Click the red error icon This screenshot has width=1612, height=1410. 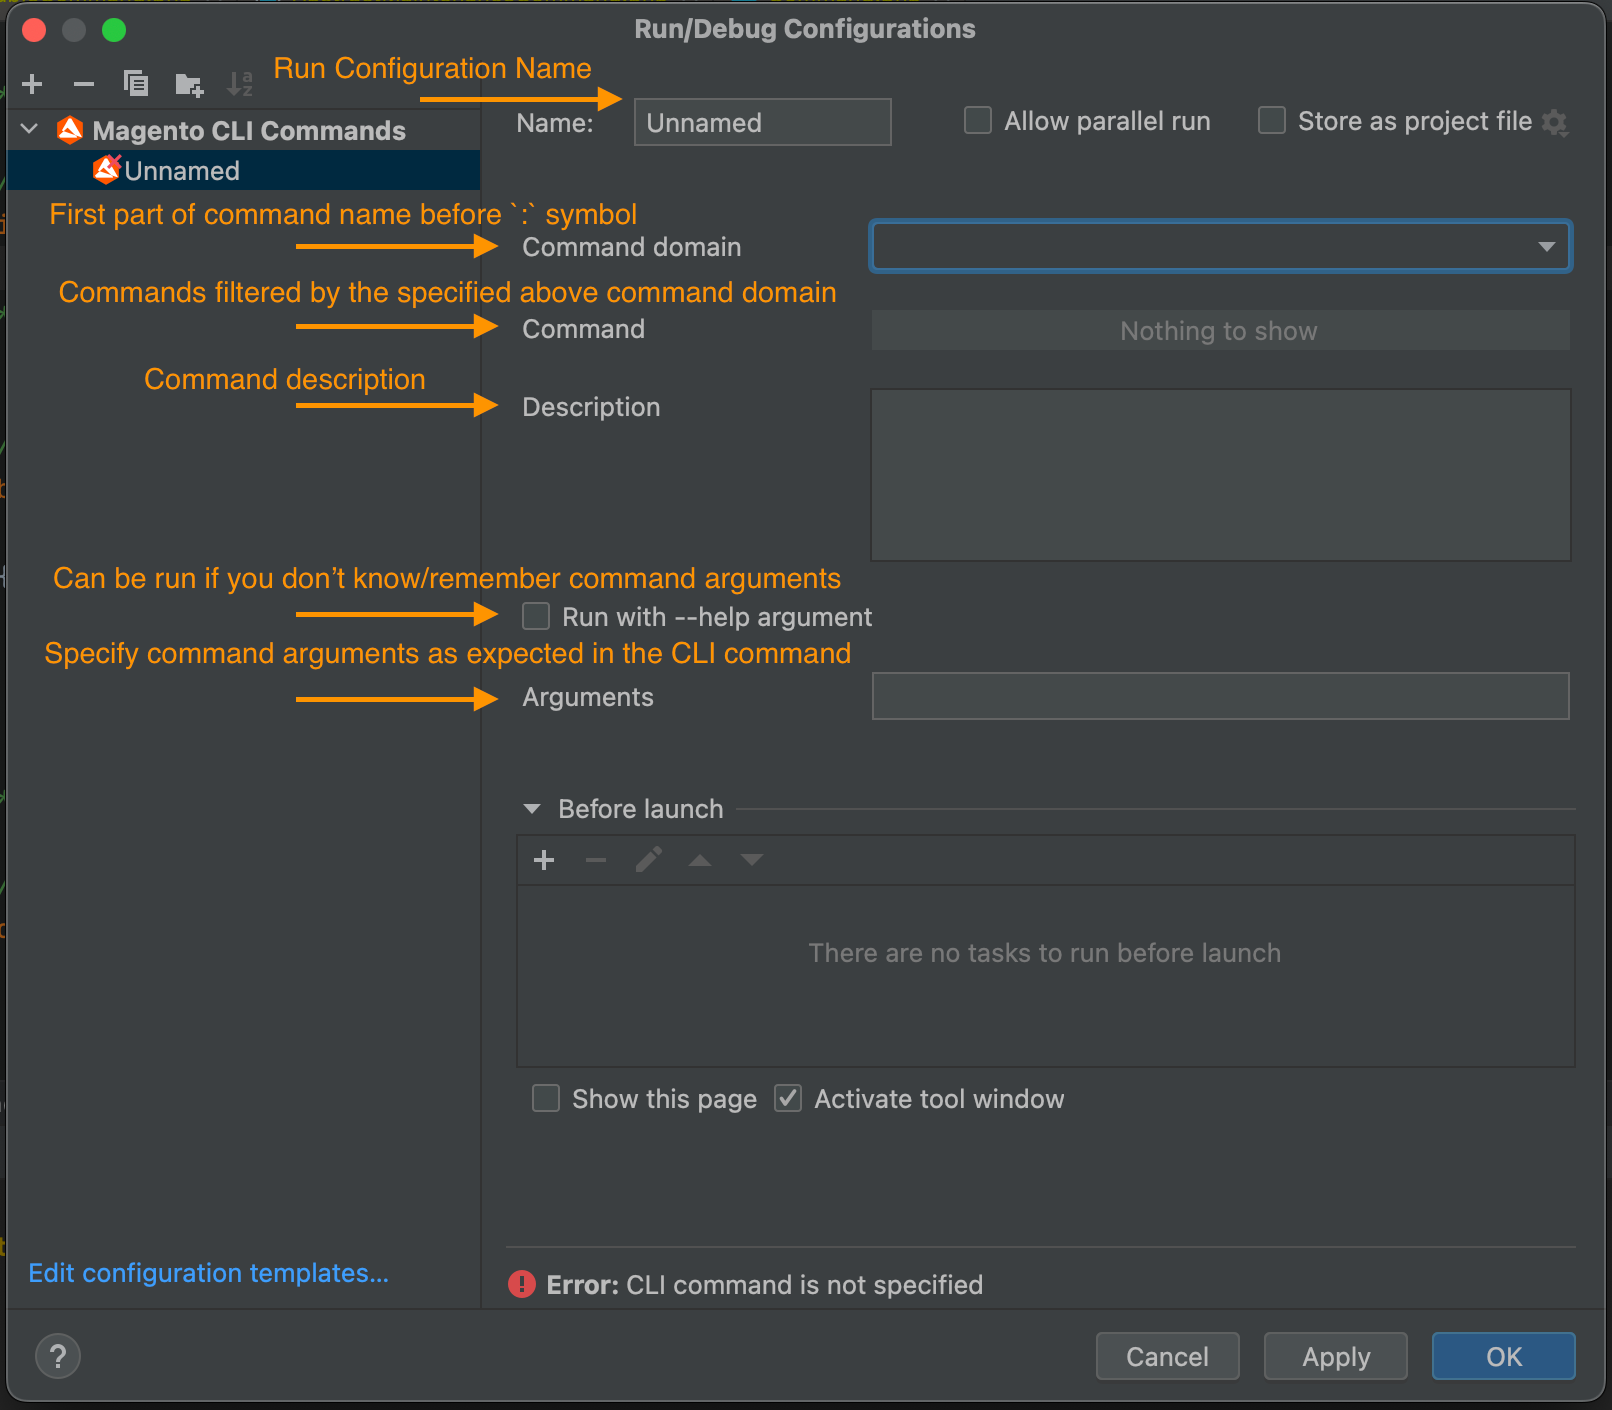tap(522, 1284)
